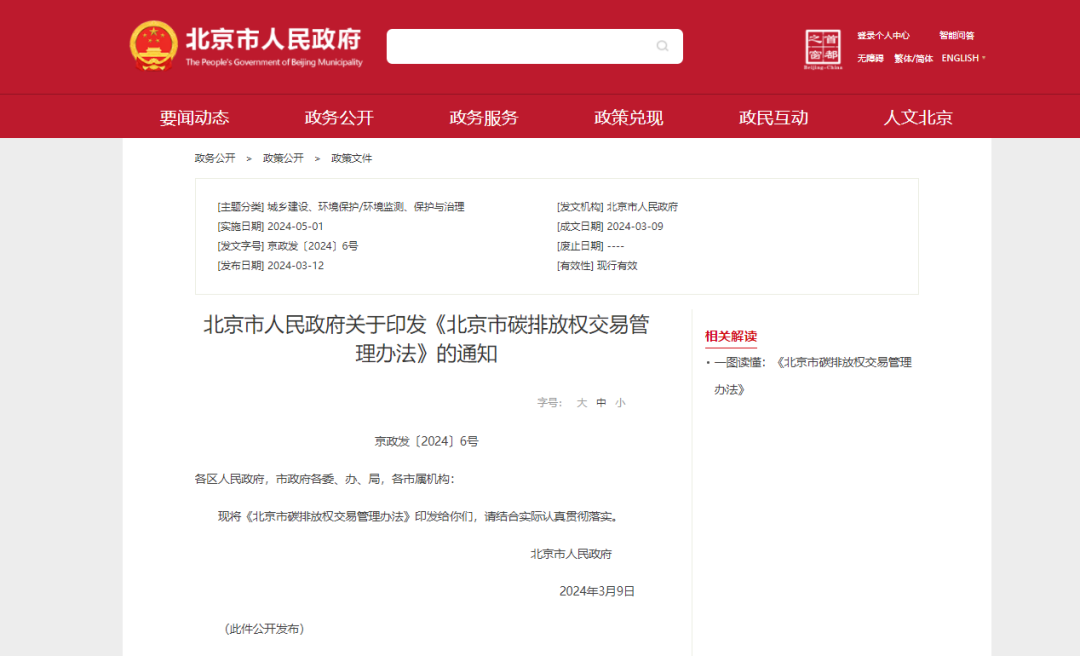
Task: Set font size to 中
Action: click(601, 403)
